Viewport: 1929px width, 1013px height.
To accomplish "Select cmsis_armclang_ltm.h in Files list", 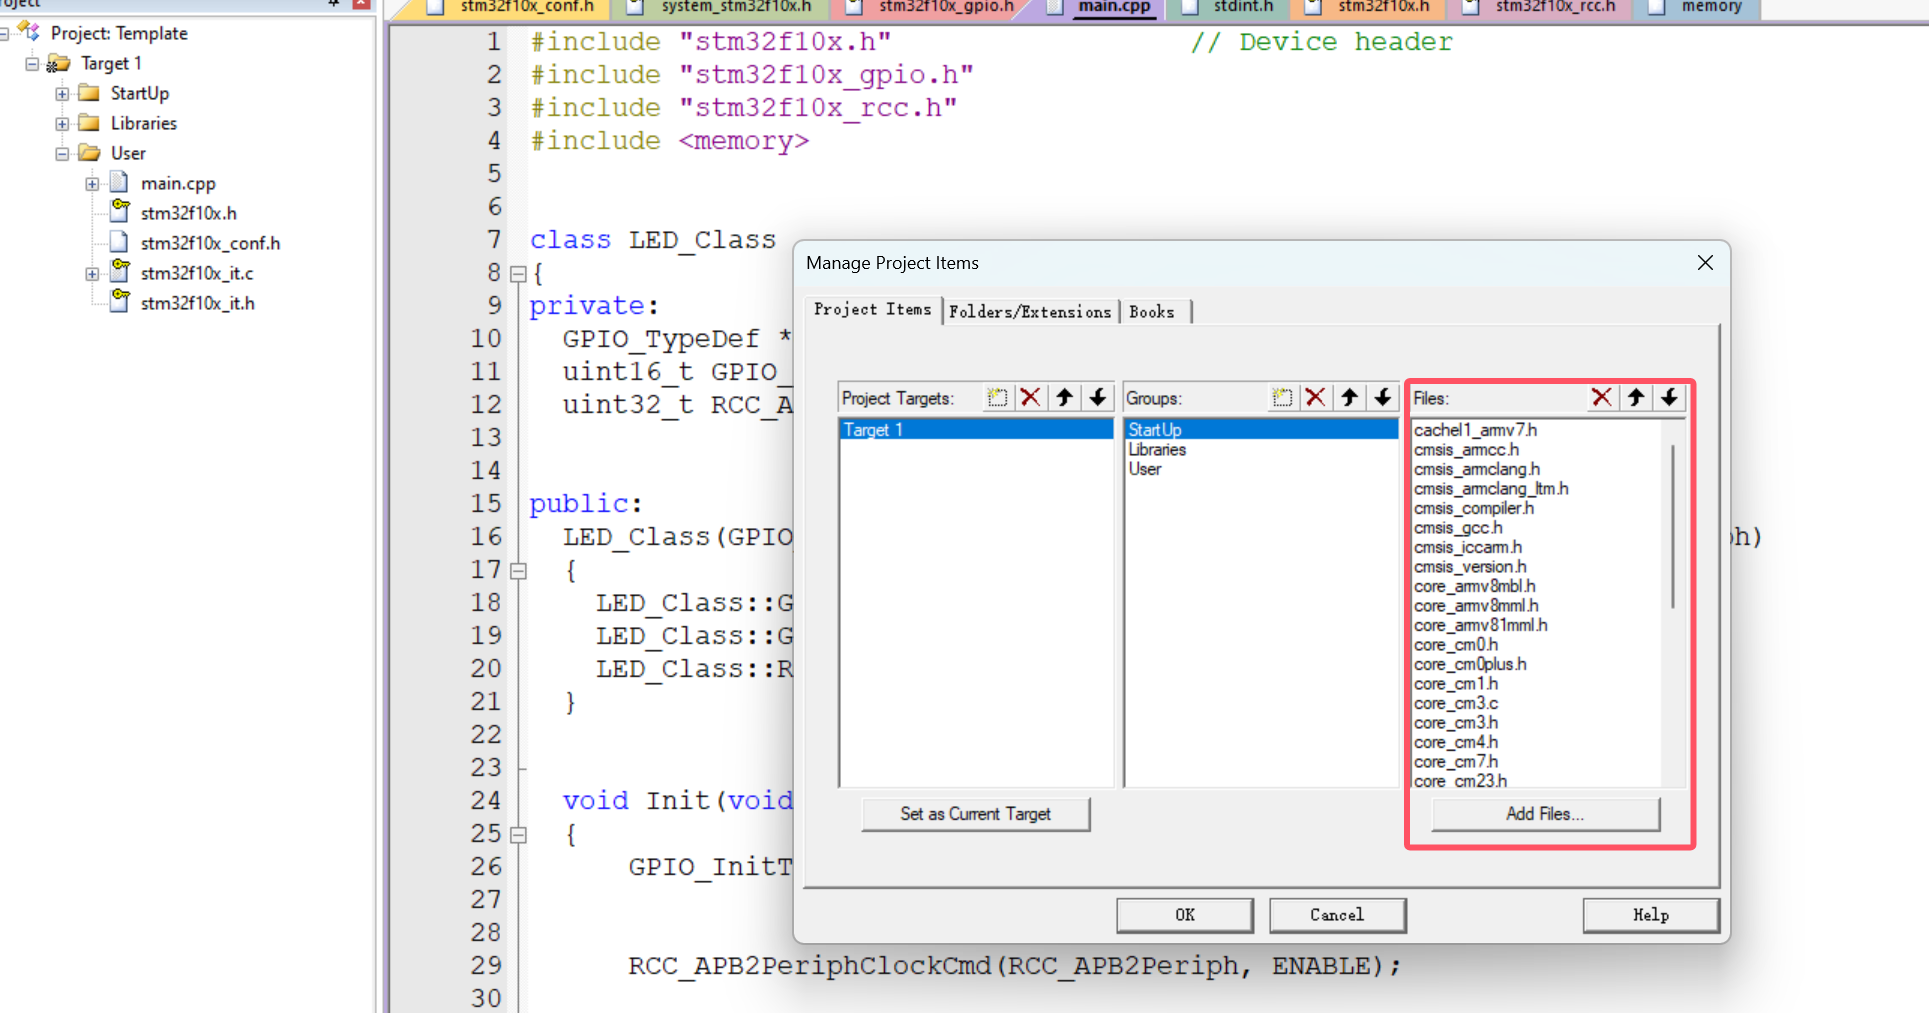I will pos(1491,489).
